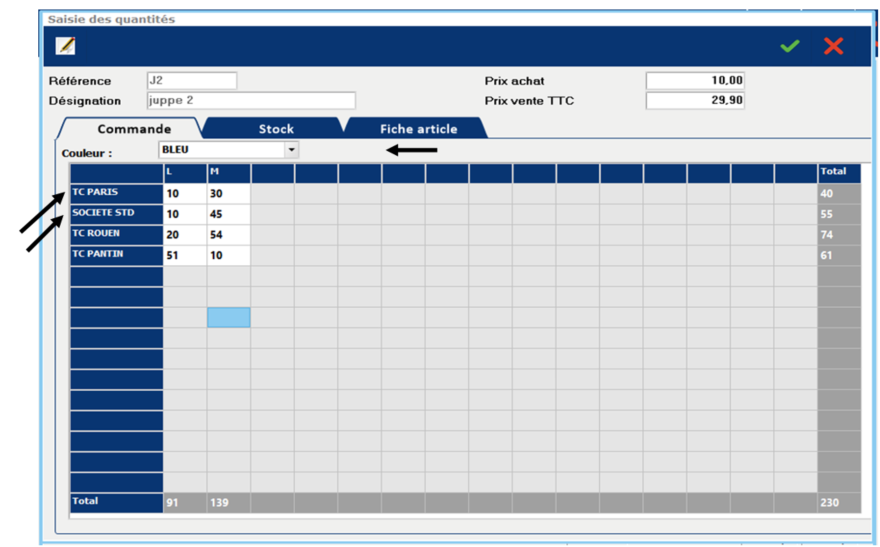
Task: Click the TC ROUEN size M cell
Action: coord(228,235)
